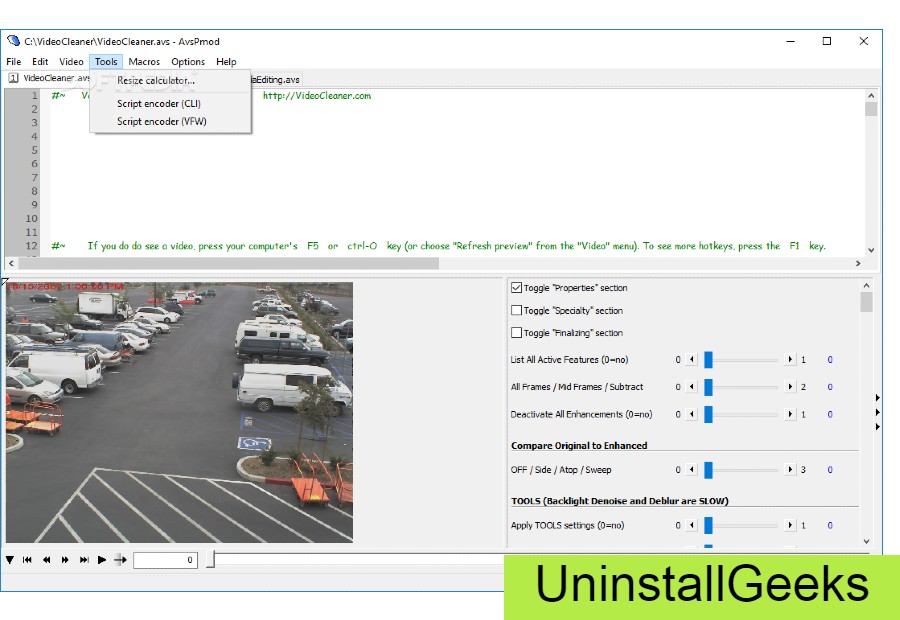Click the Deactivate All Enhancements slider
Screen dimensions: 900x620
tap(740, 414)
